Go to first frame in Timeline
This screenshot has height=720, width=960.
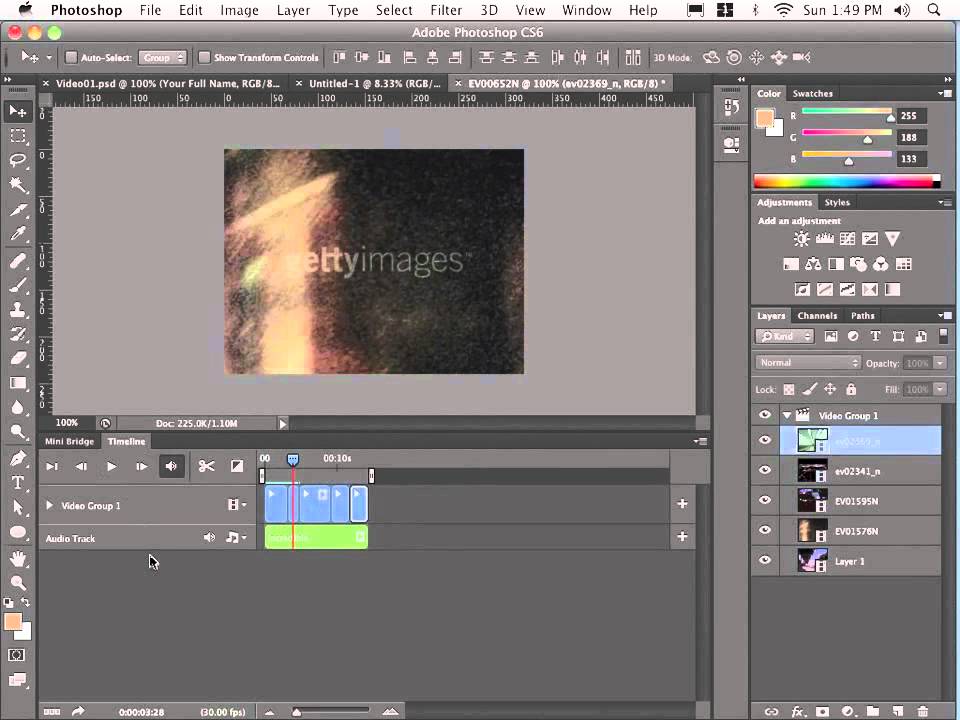tap(52, 467)
